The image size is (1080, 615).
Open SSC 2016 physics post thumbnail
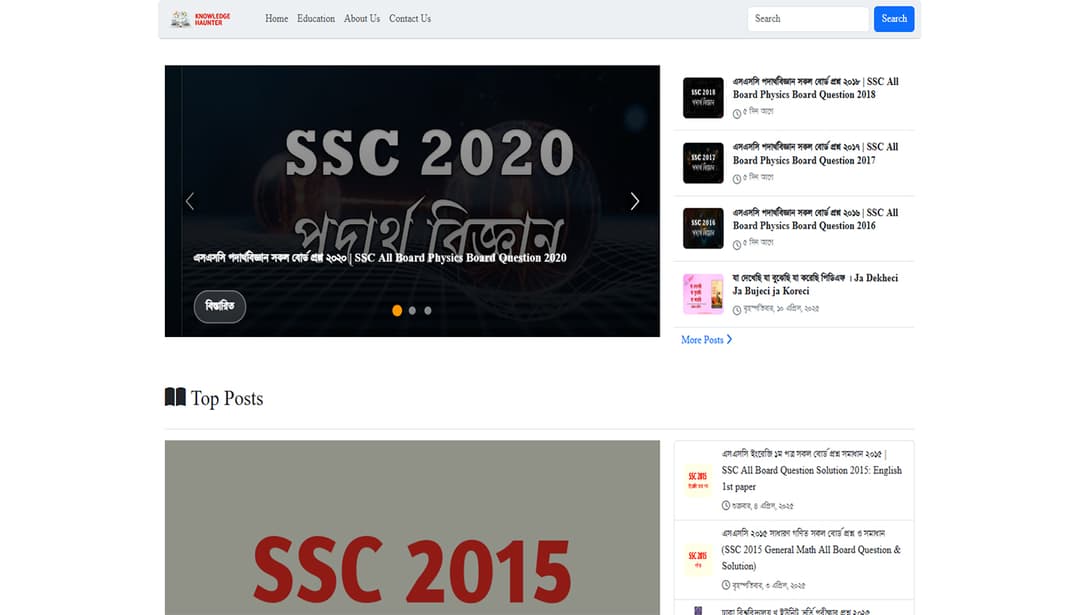coord(703,228)
